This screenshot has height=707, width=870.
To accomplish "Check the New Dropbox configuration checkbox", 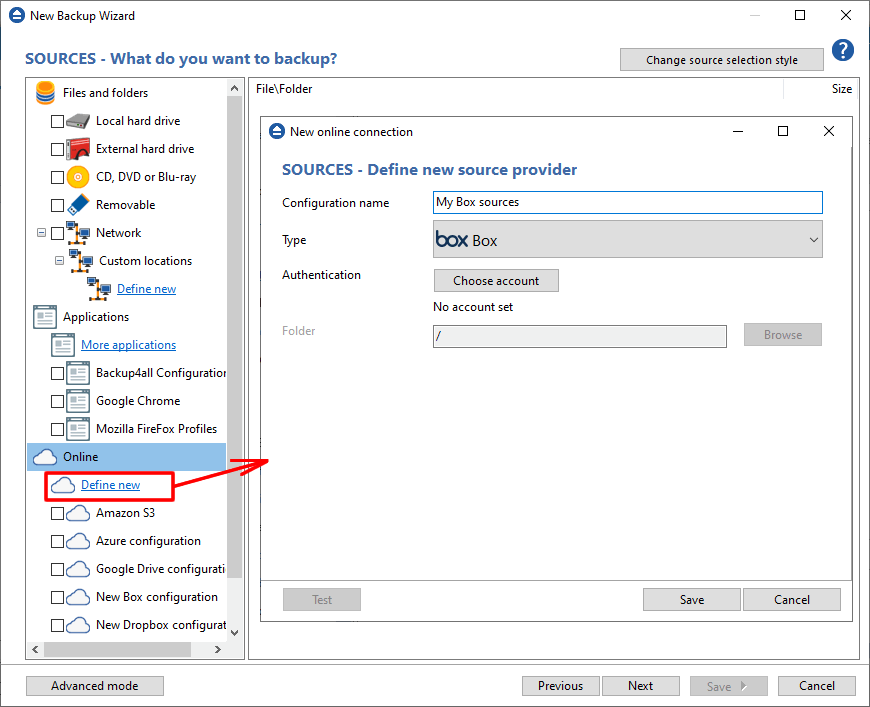I will [57, 625].
